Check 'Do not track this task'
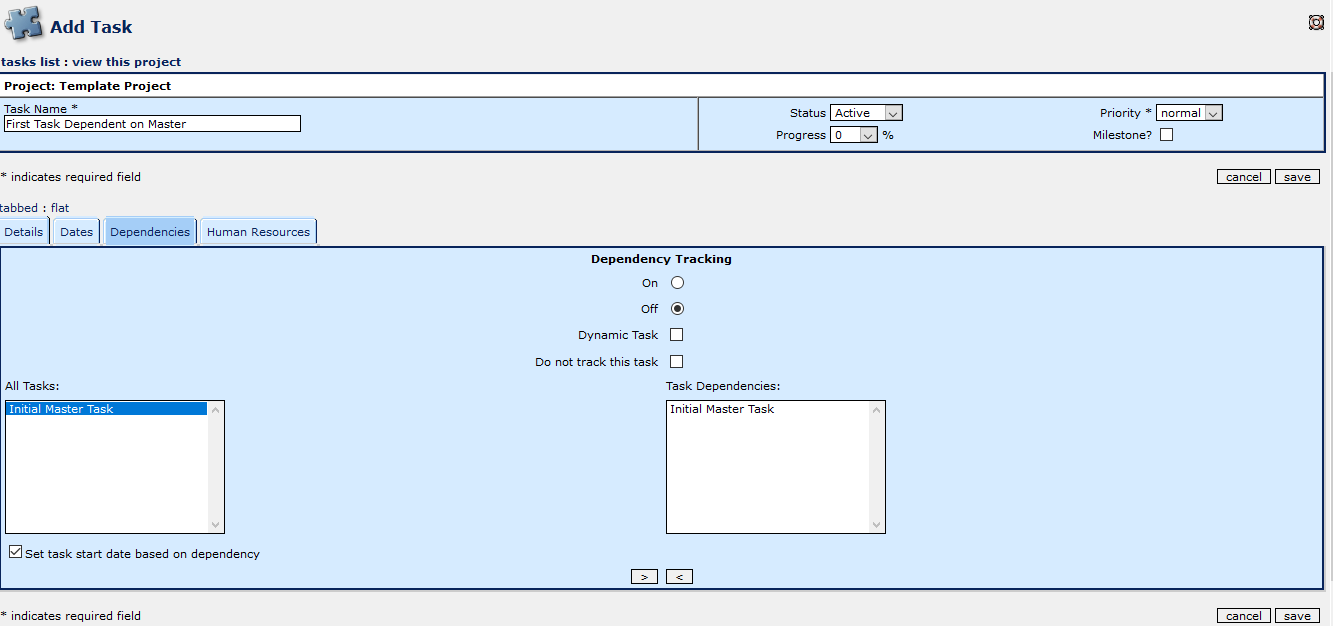The image size is (1333, 626). point(677,361)
